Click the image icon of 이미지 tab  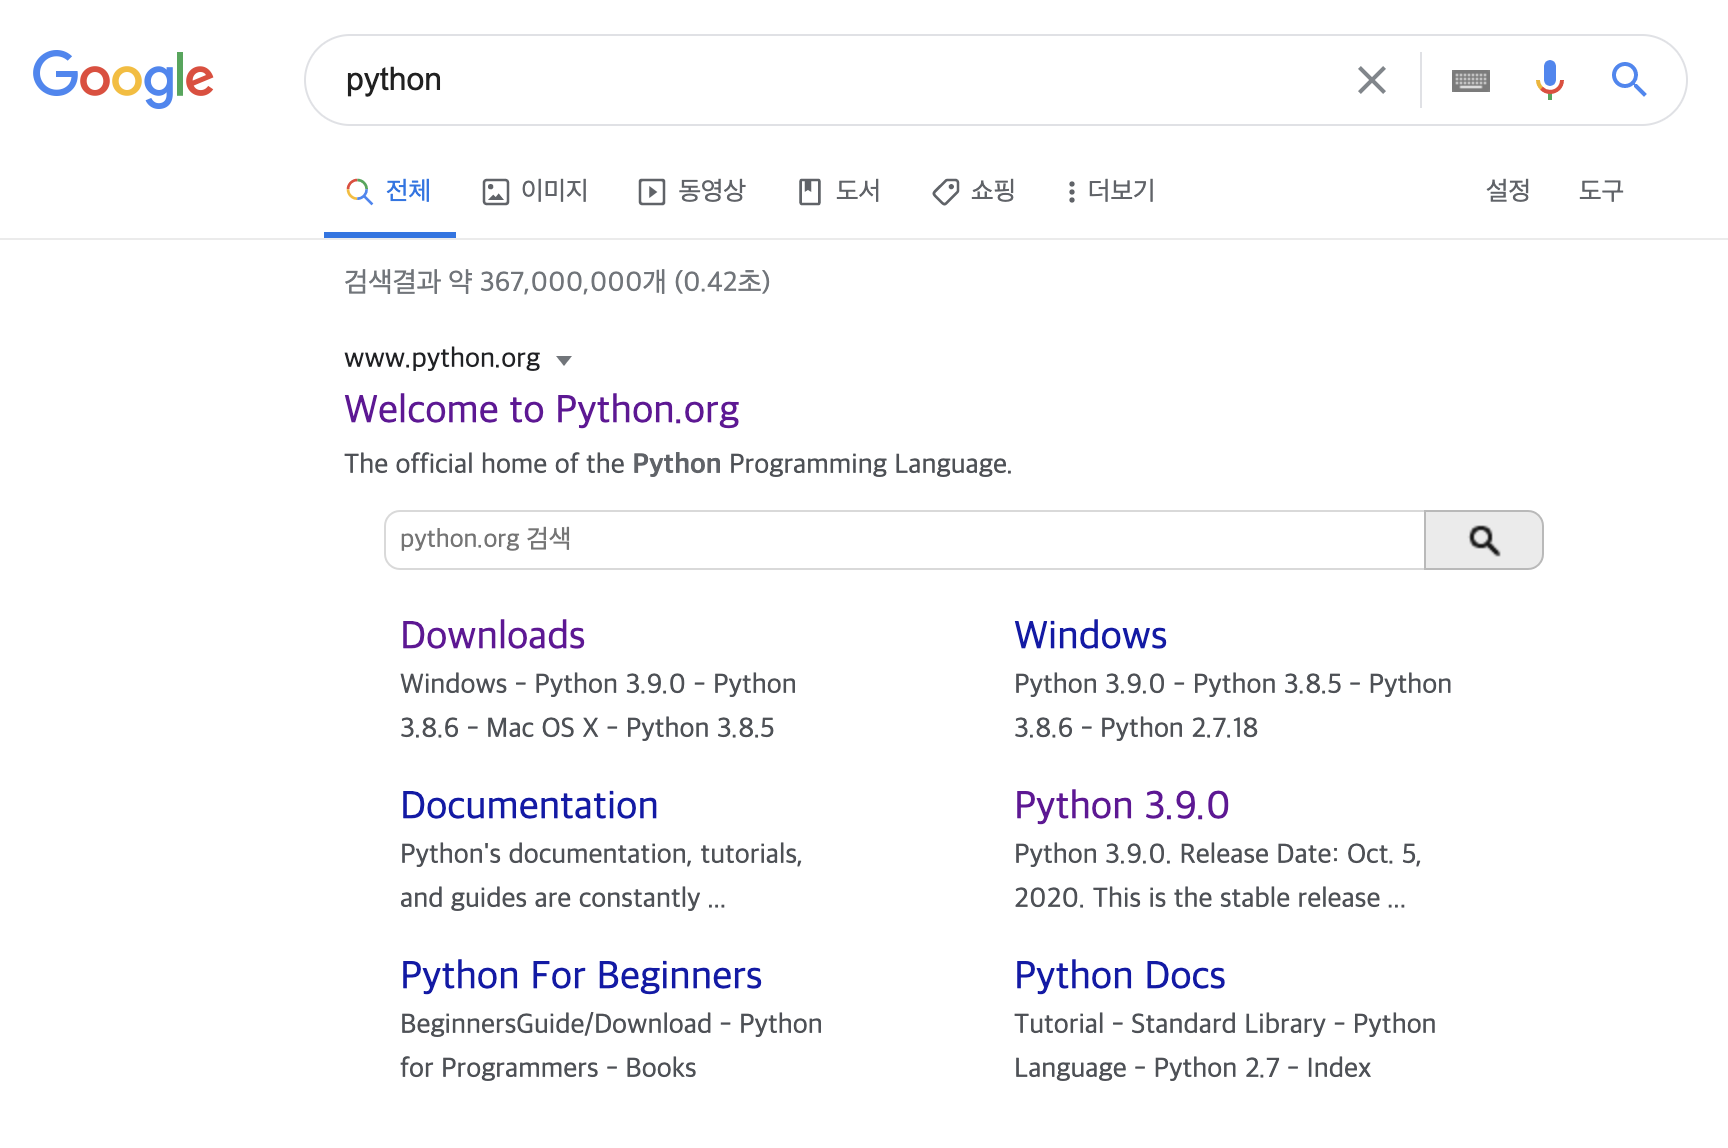coord(496,191)
